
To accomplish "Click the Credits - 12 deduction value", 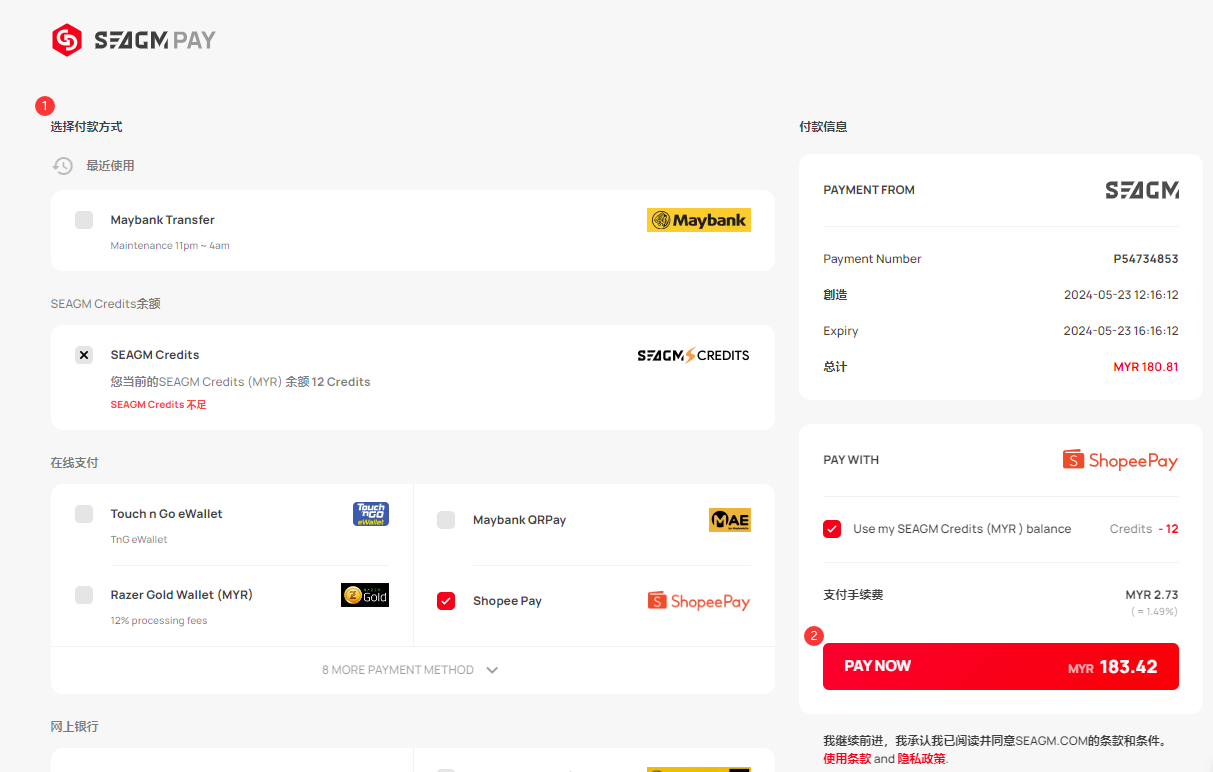I will pos(1144,529).
